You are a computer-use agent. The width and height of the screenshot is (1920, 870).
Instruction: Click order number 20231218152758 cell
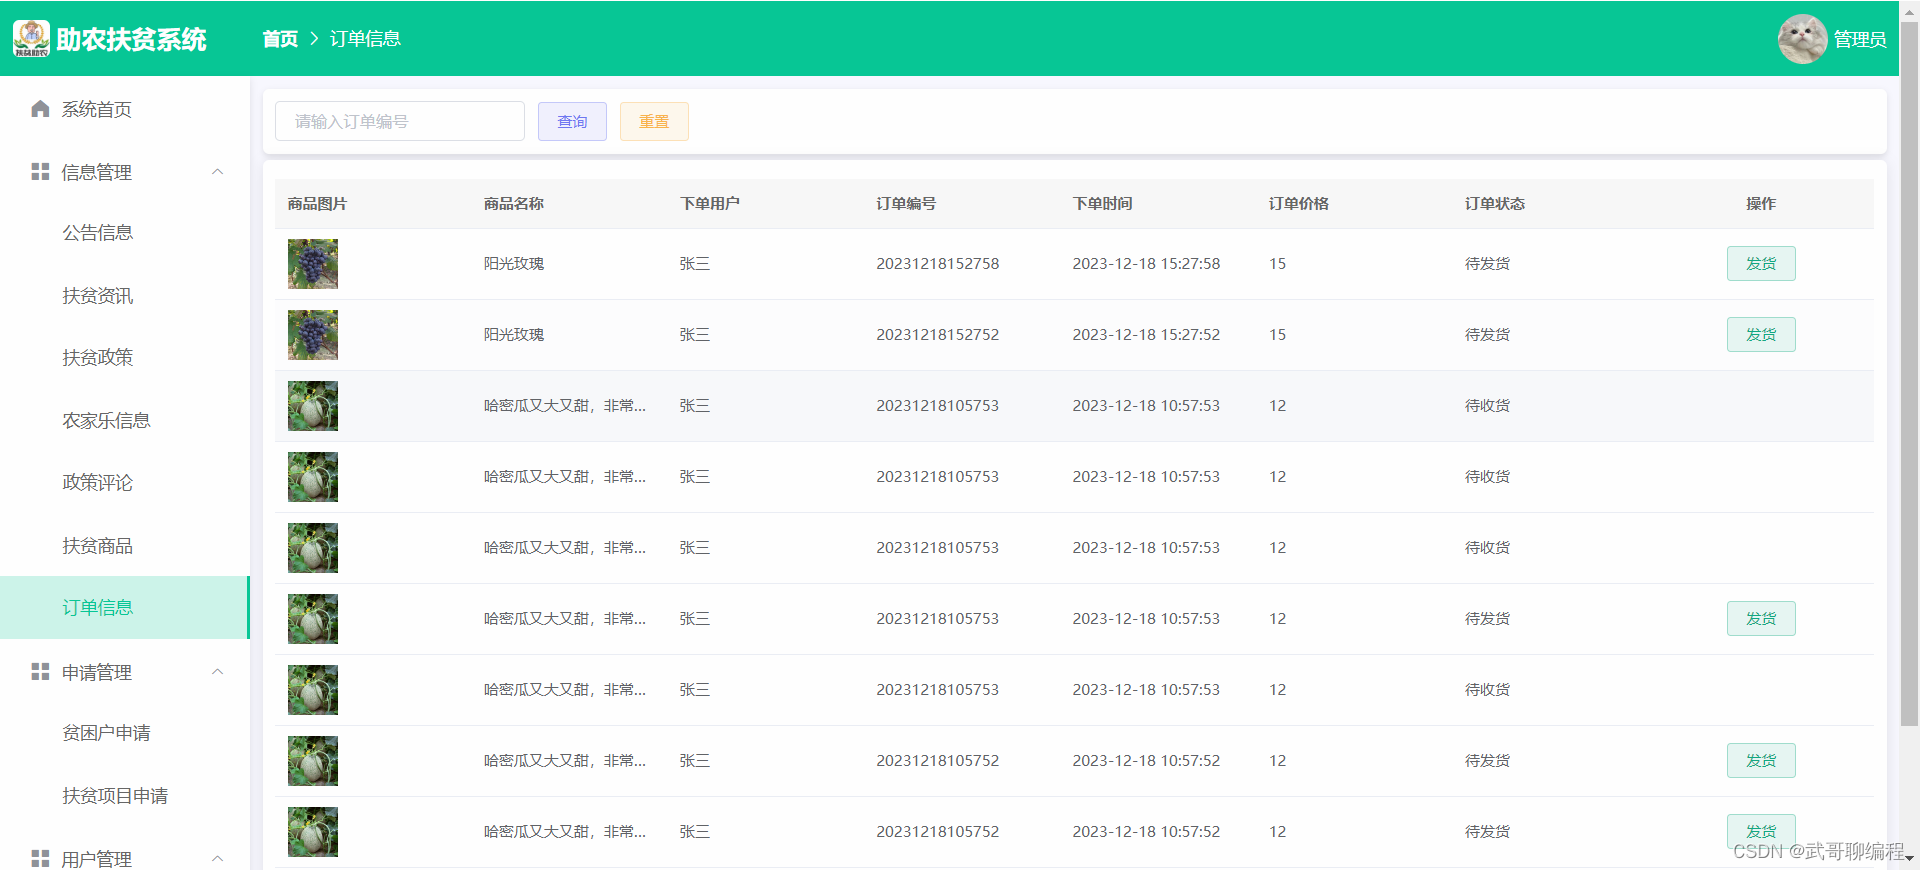coord(938,264)
